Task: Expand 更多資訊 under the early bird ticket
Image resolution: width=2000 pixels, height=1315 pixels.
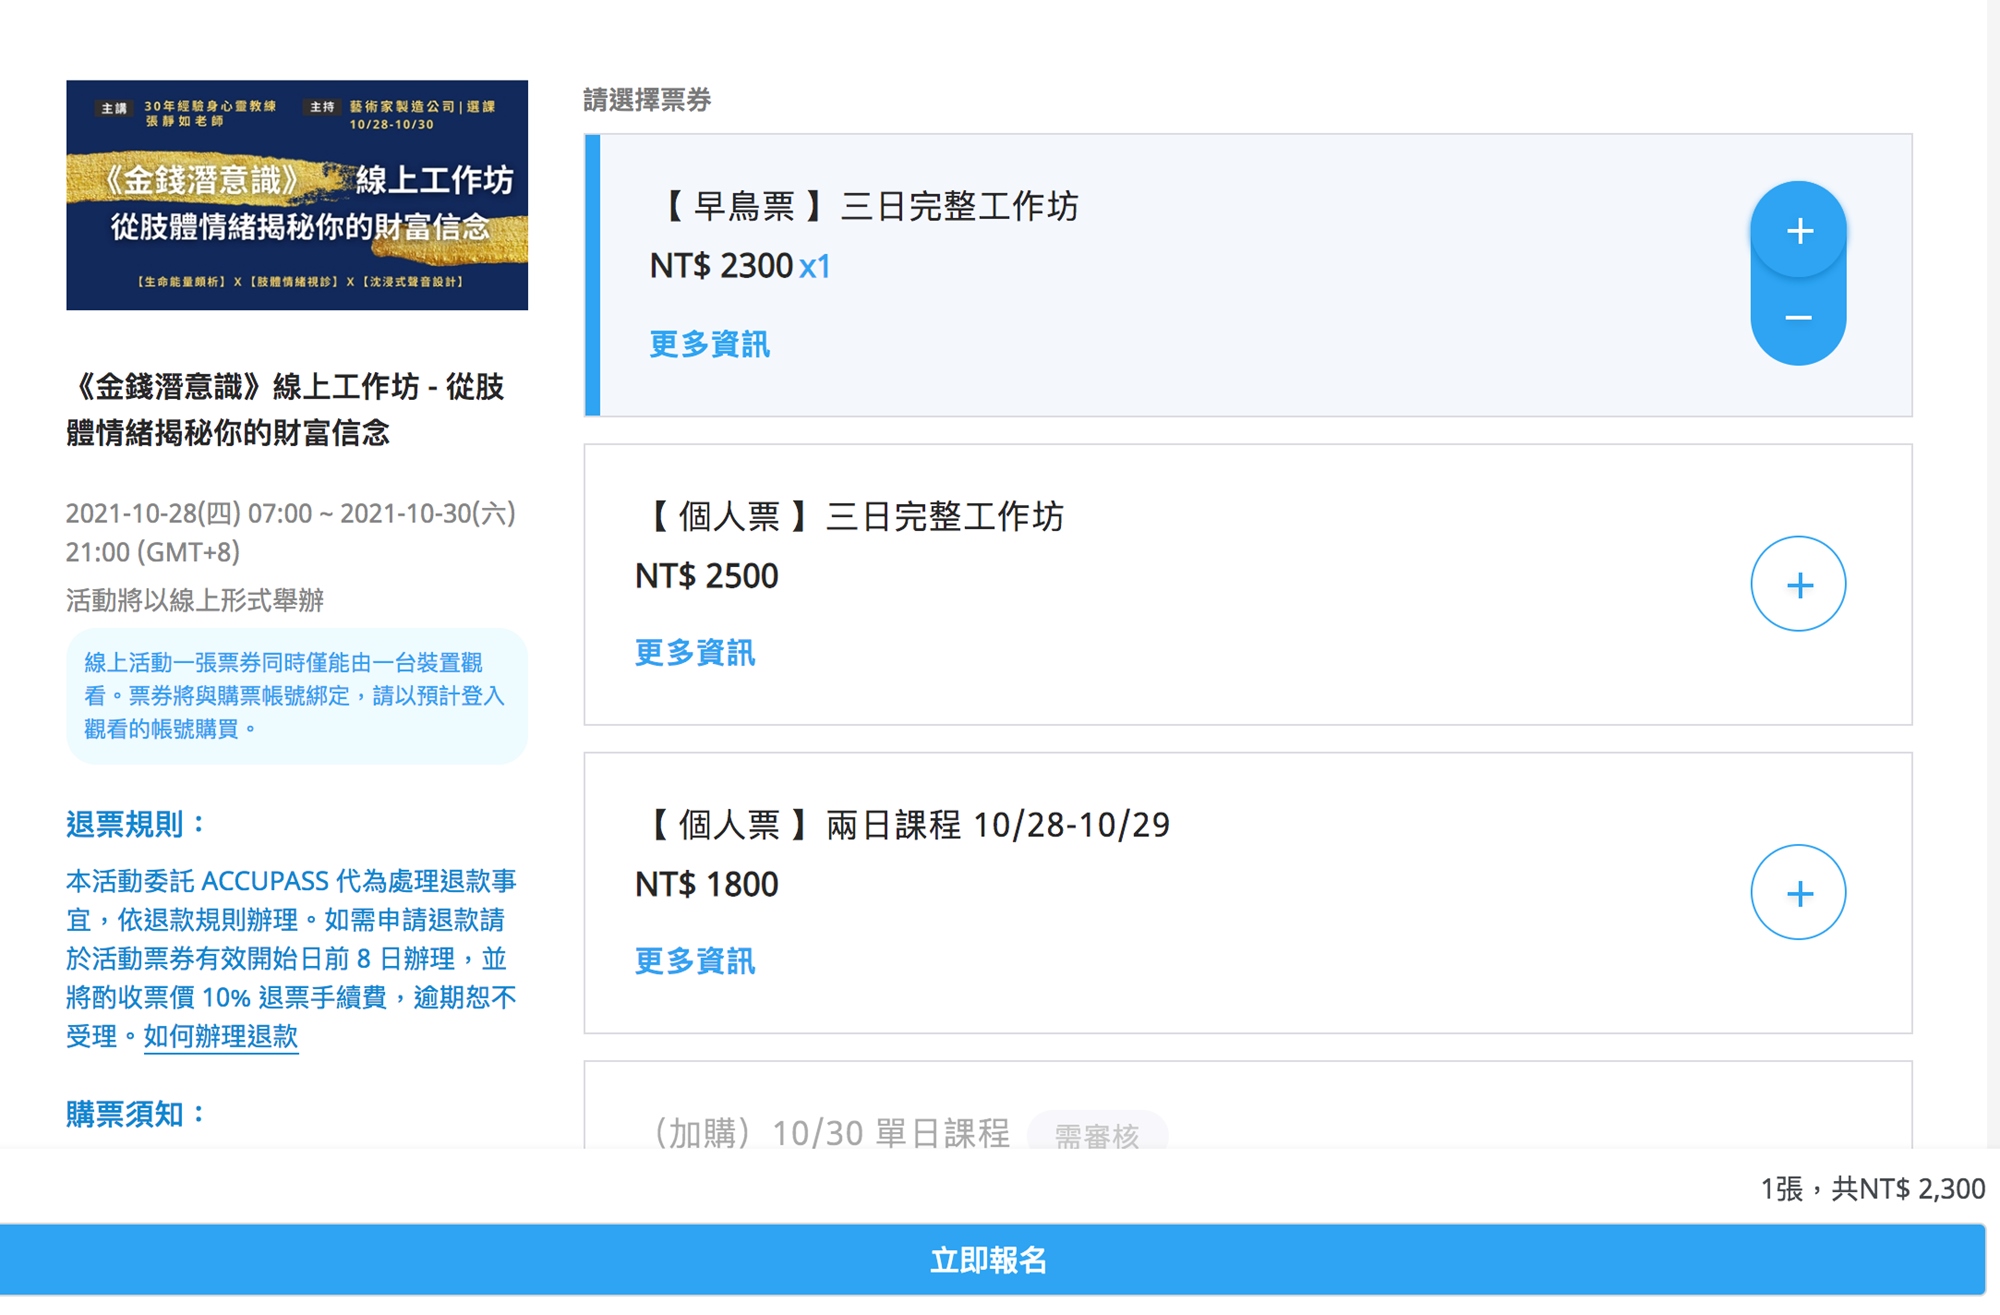Action: pyautogui.click(x=709, y=344)
